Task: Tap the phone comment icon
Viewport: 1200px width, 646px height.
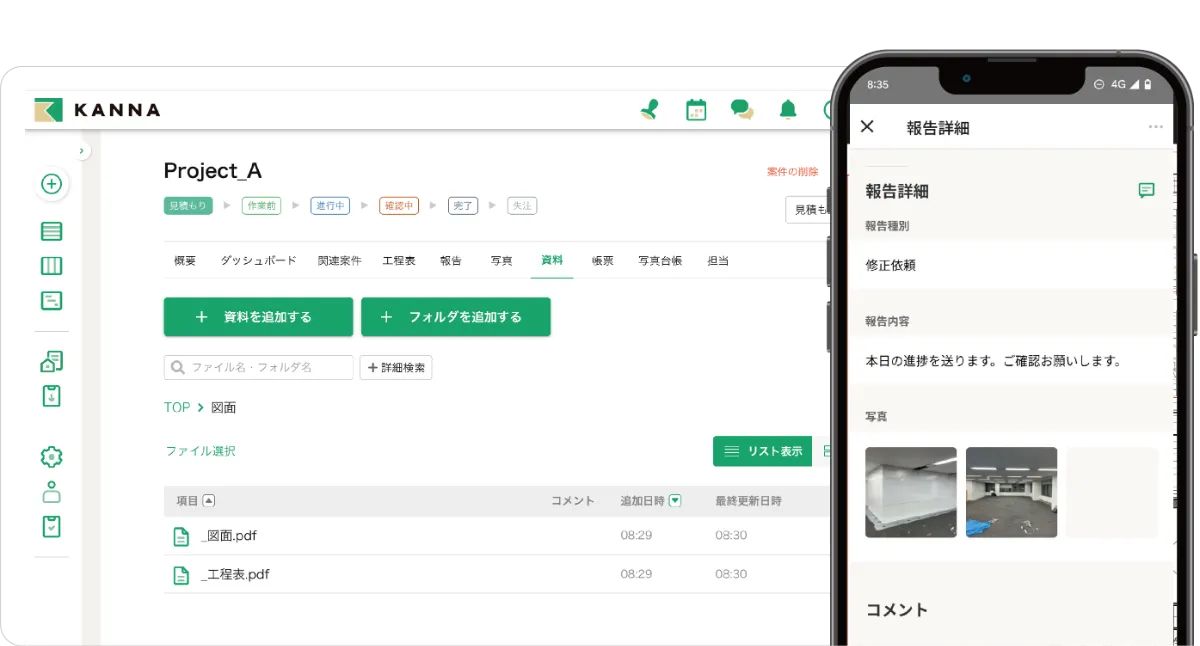Action: (x=1146, y=190)
